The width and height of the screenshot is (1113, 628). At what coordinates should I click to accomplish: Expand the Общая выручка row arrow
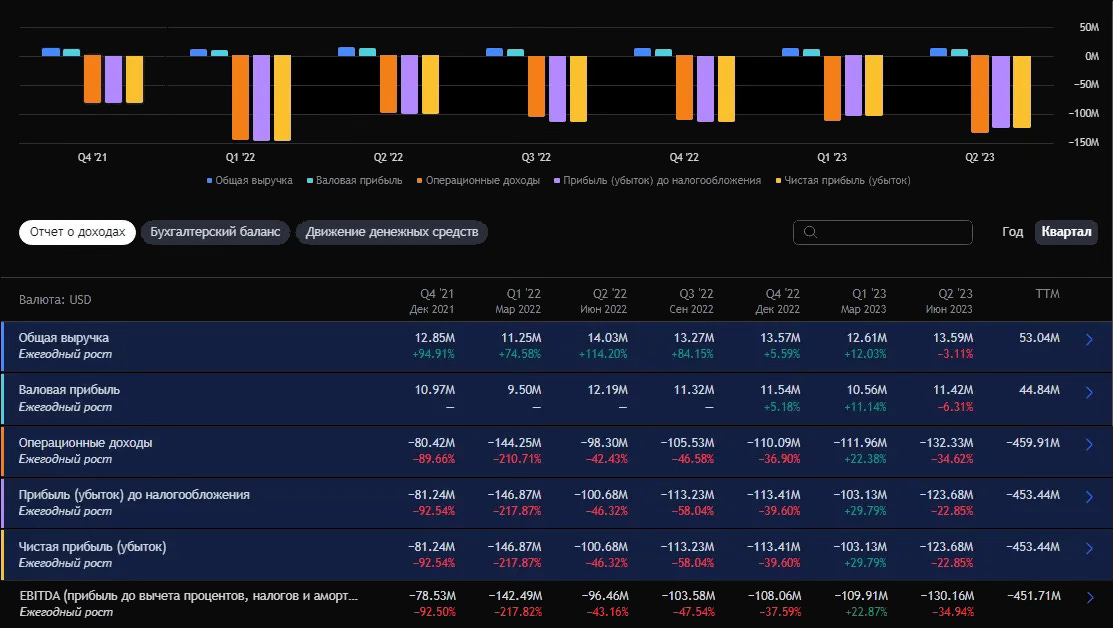(1089, 340)
